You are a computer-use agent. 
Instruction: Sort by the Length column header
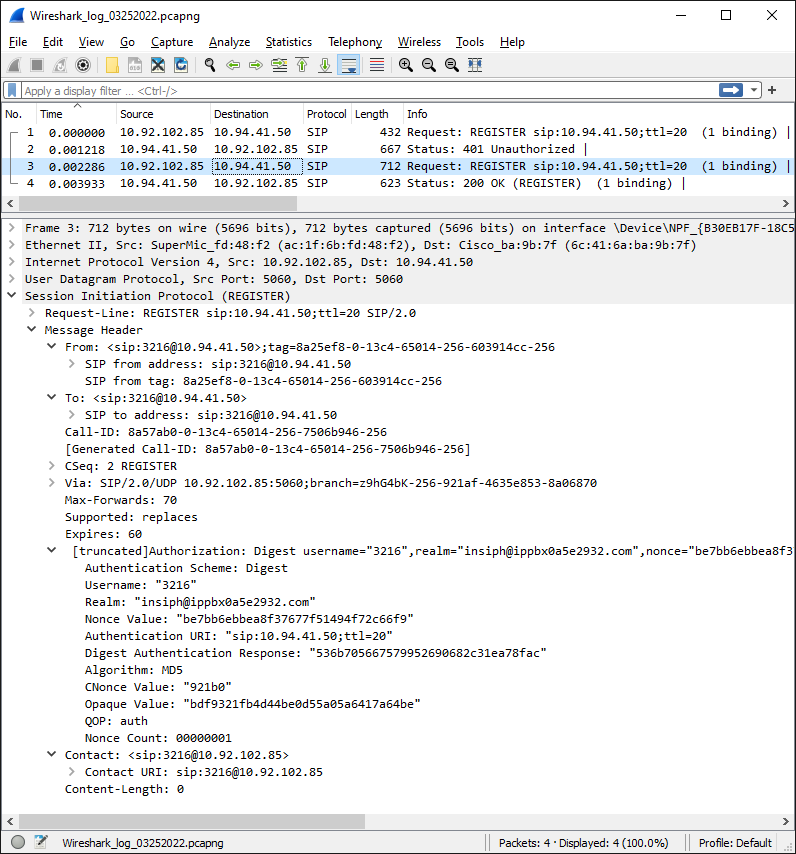(x=377, y=114)
